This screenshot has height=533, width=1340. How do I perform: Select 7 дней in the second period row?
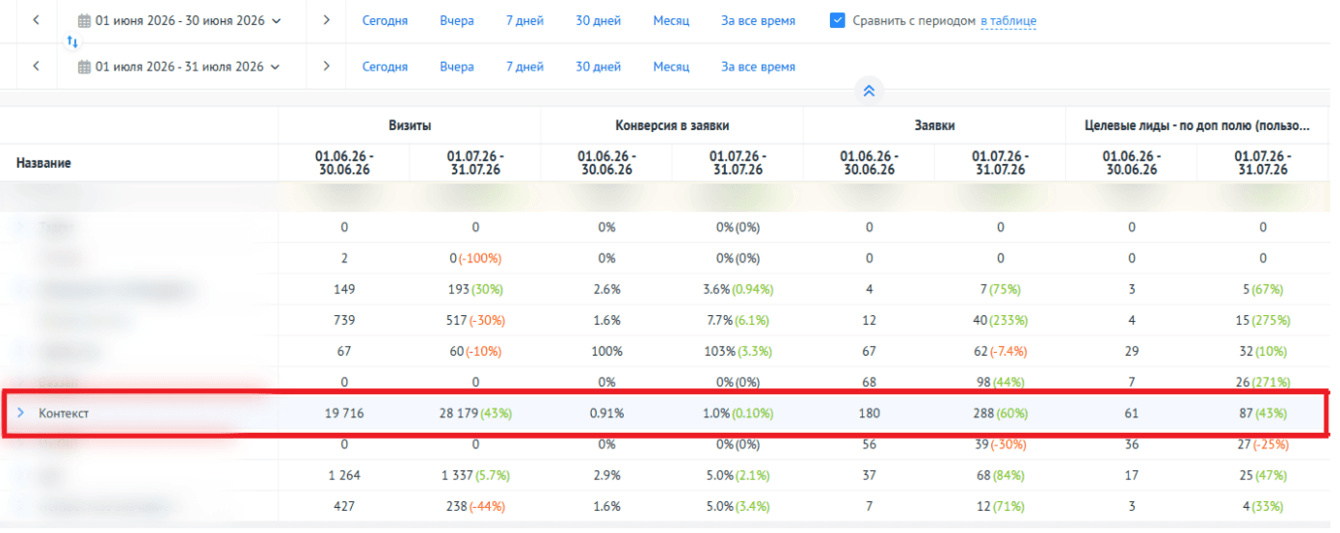[x=525, y=67]
